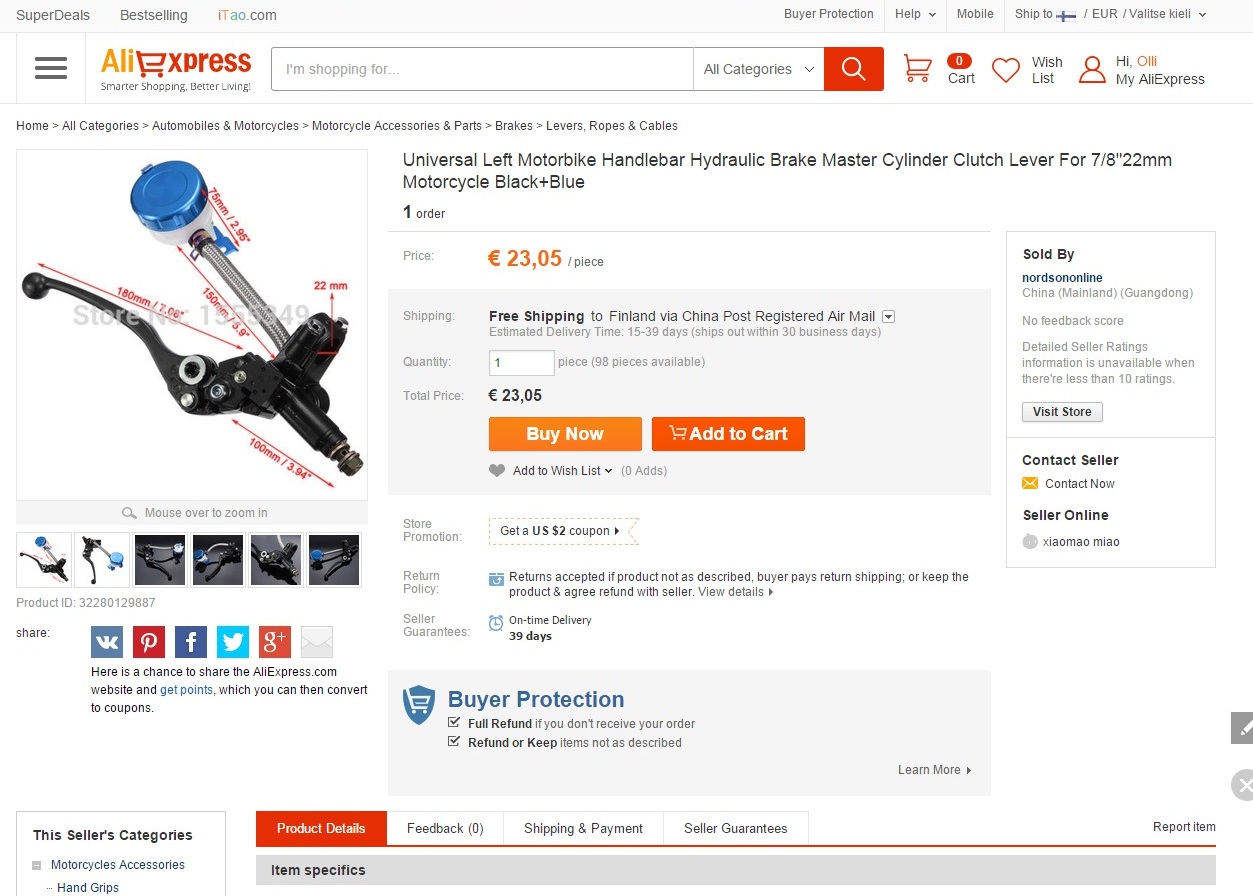Expand the All Categories search dropdown

pos(759,69)
